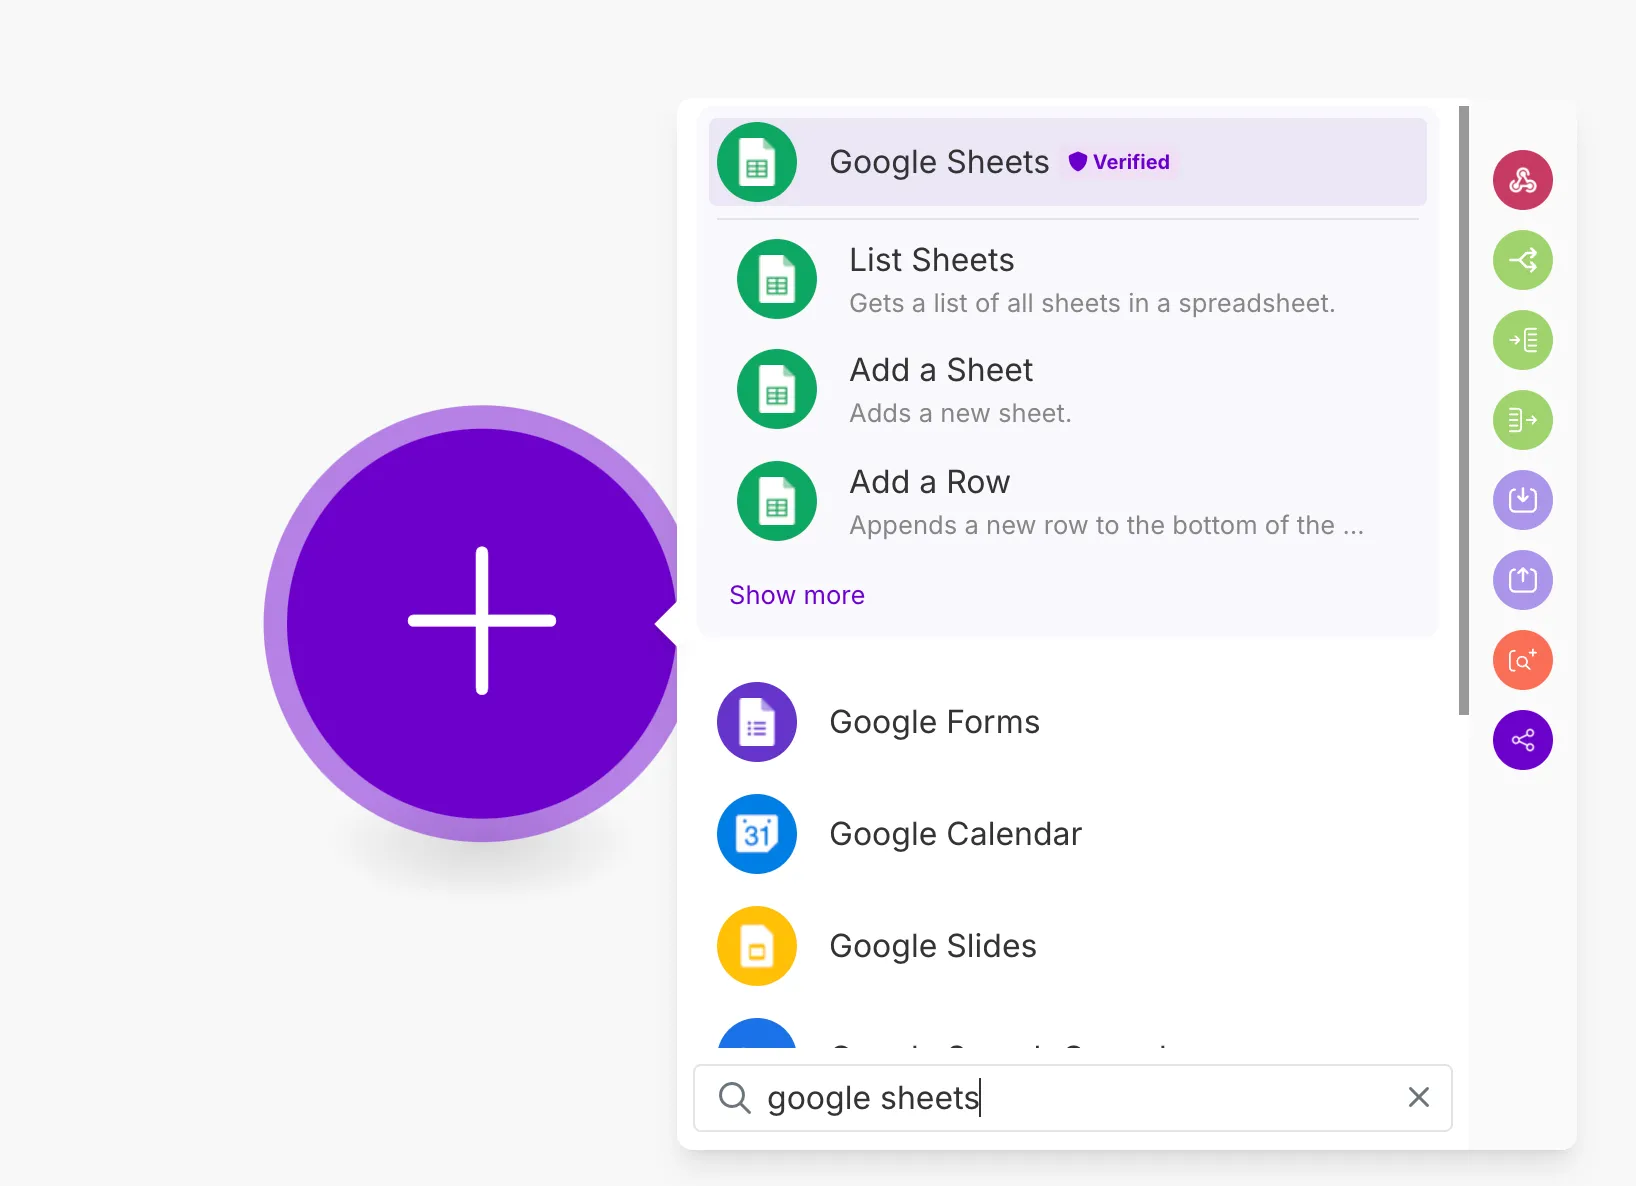Choose the List Sheets module

(x=1067, y=279)
